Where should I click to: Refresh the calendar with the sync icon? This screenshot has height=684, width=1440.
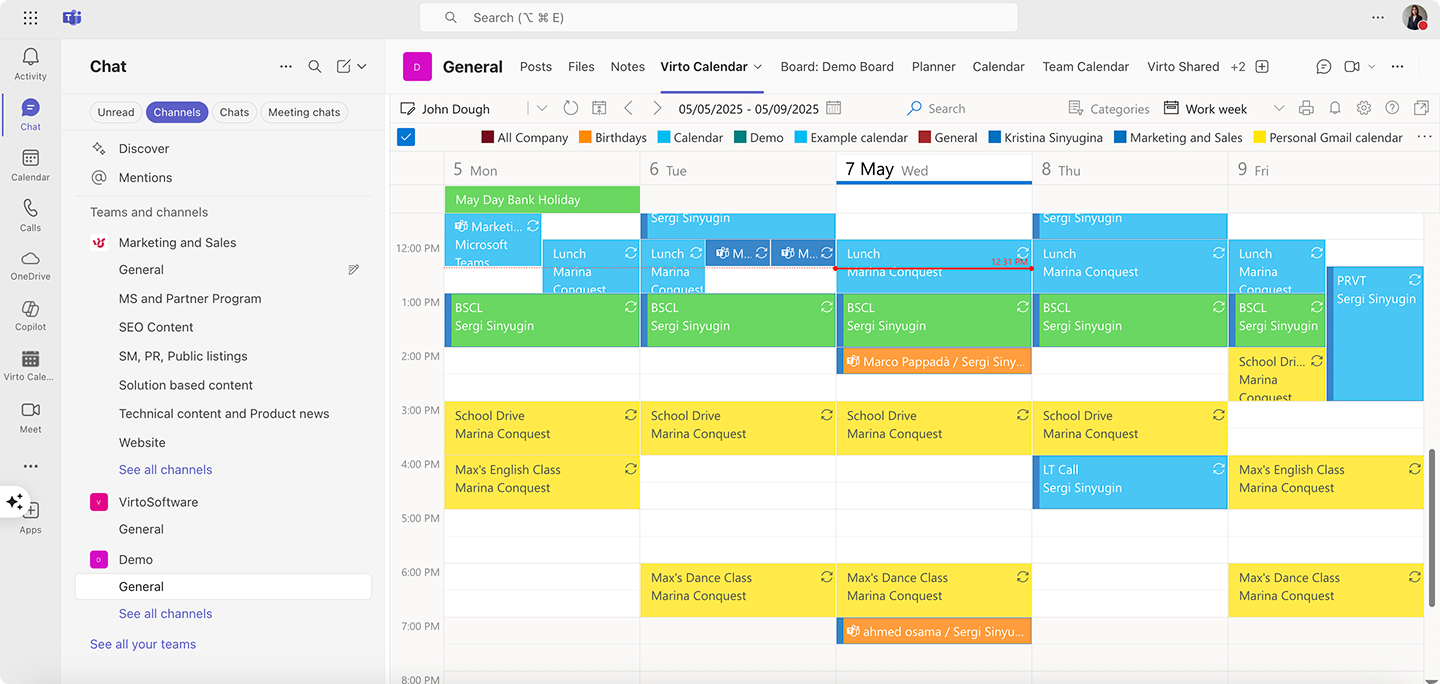(570, 108)
